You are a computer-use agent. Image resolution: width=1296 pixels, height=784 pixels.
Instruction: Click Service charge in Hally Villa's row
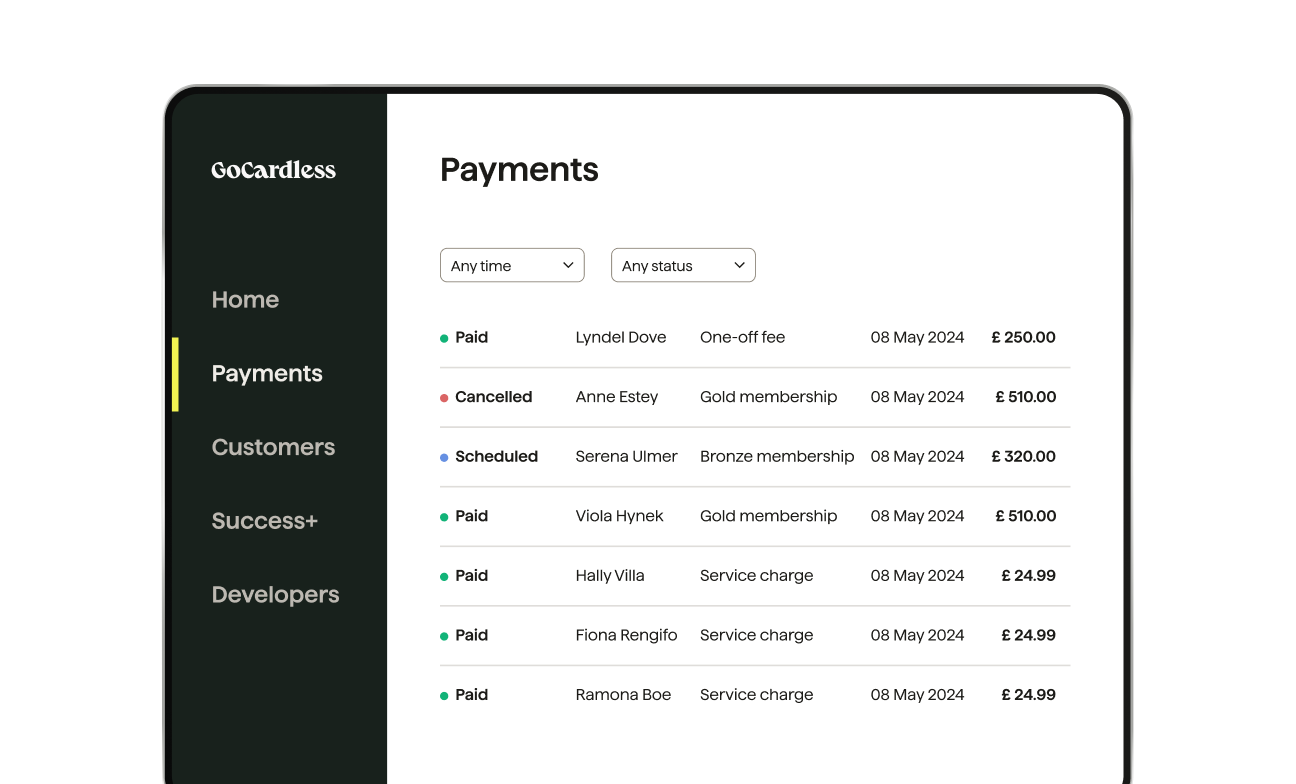pos(757,576)
